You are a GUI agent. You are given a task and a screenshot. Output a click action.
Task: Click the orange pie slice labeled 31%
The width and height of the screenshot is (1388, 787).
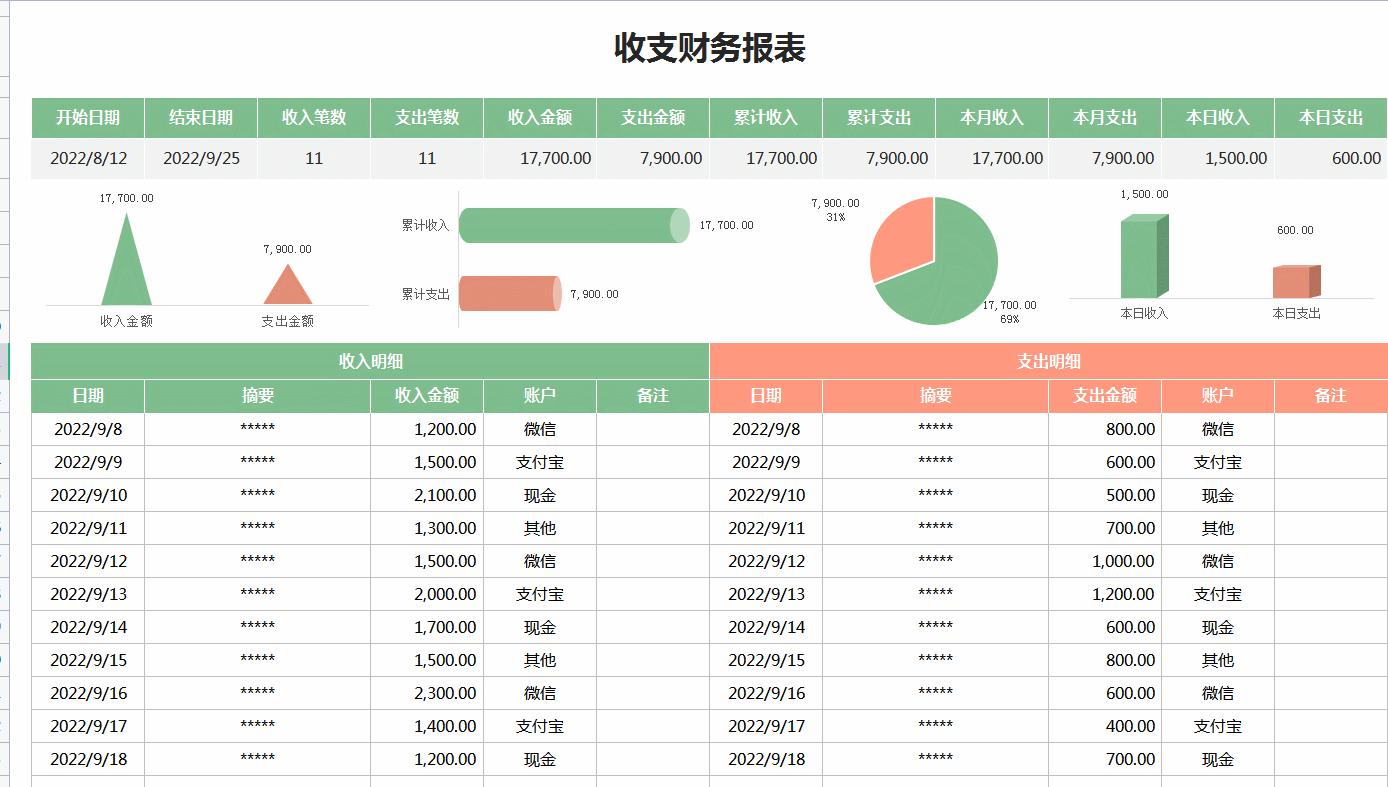click(900, 230)
